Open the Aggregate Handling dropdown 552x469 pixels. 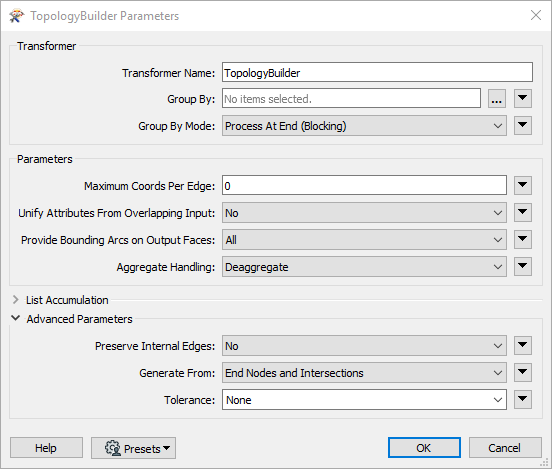coord(364,267)
